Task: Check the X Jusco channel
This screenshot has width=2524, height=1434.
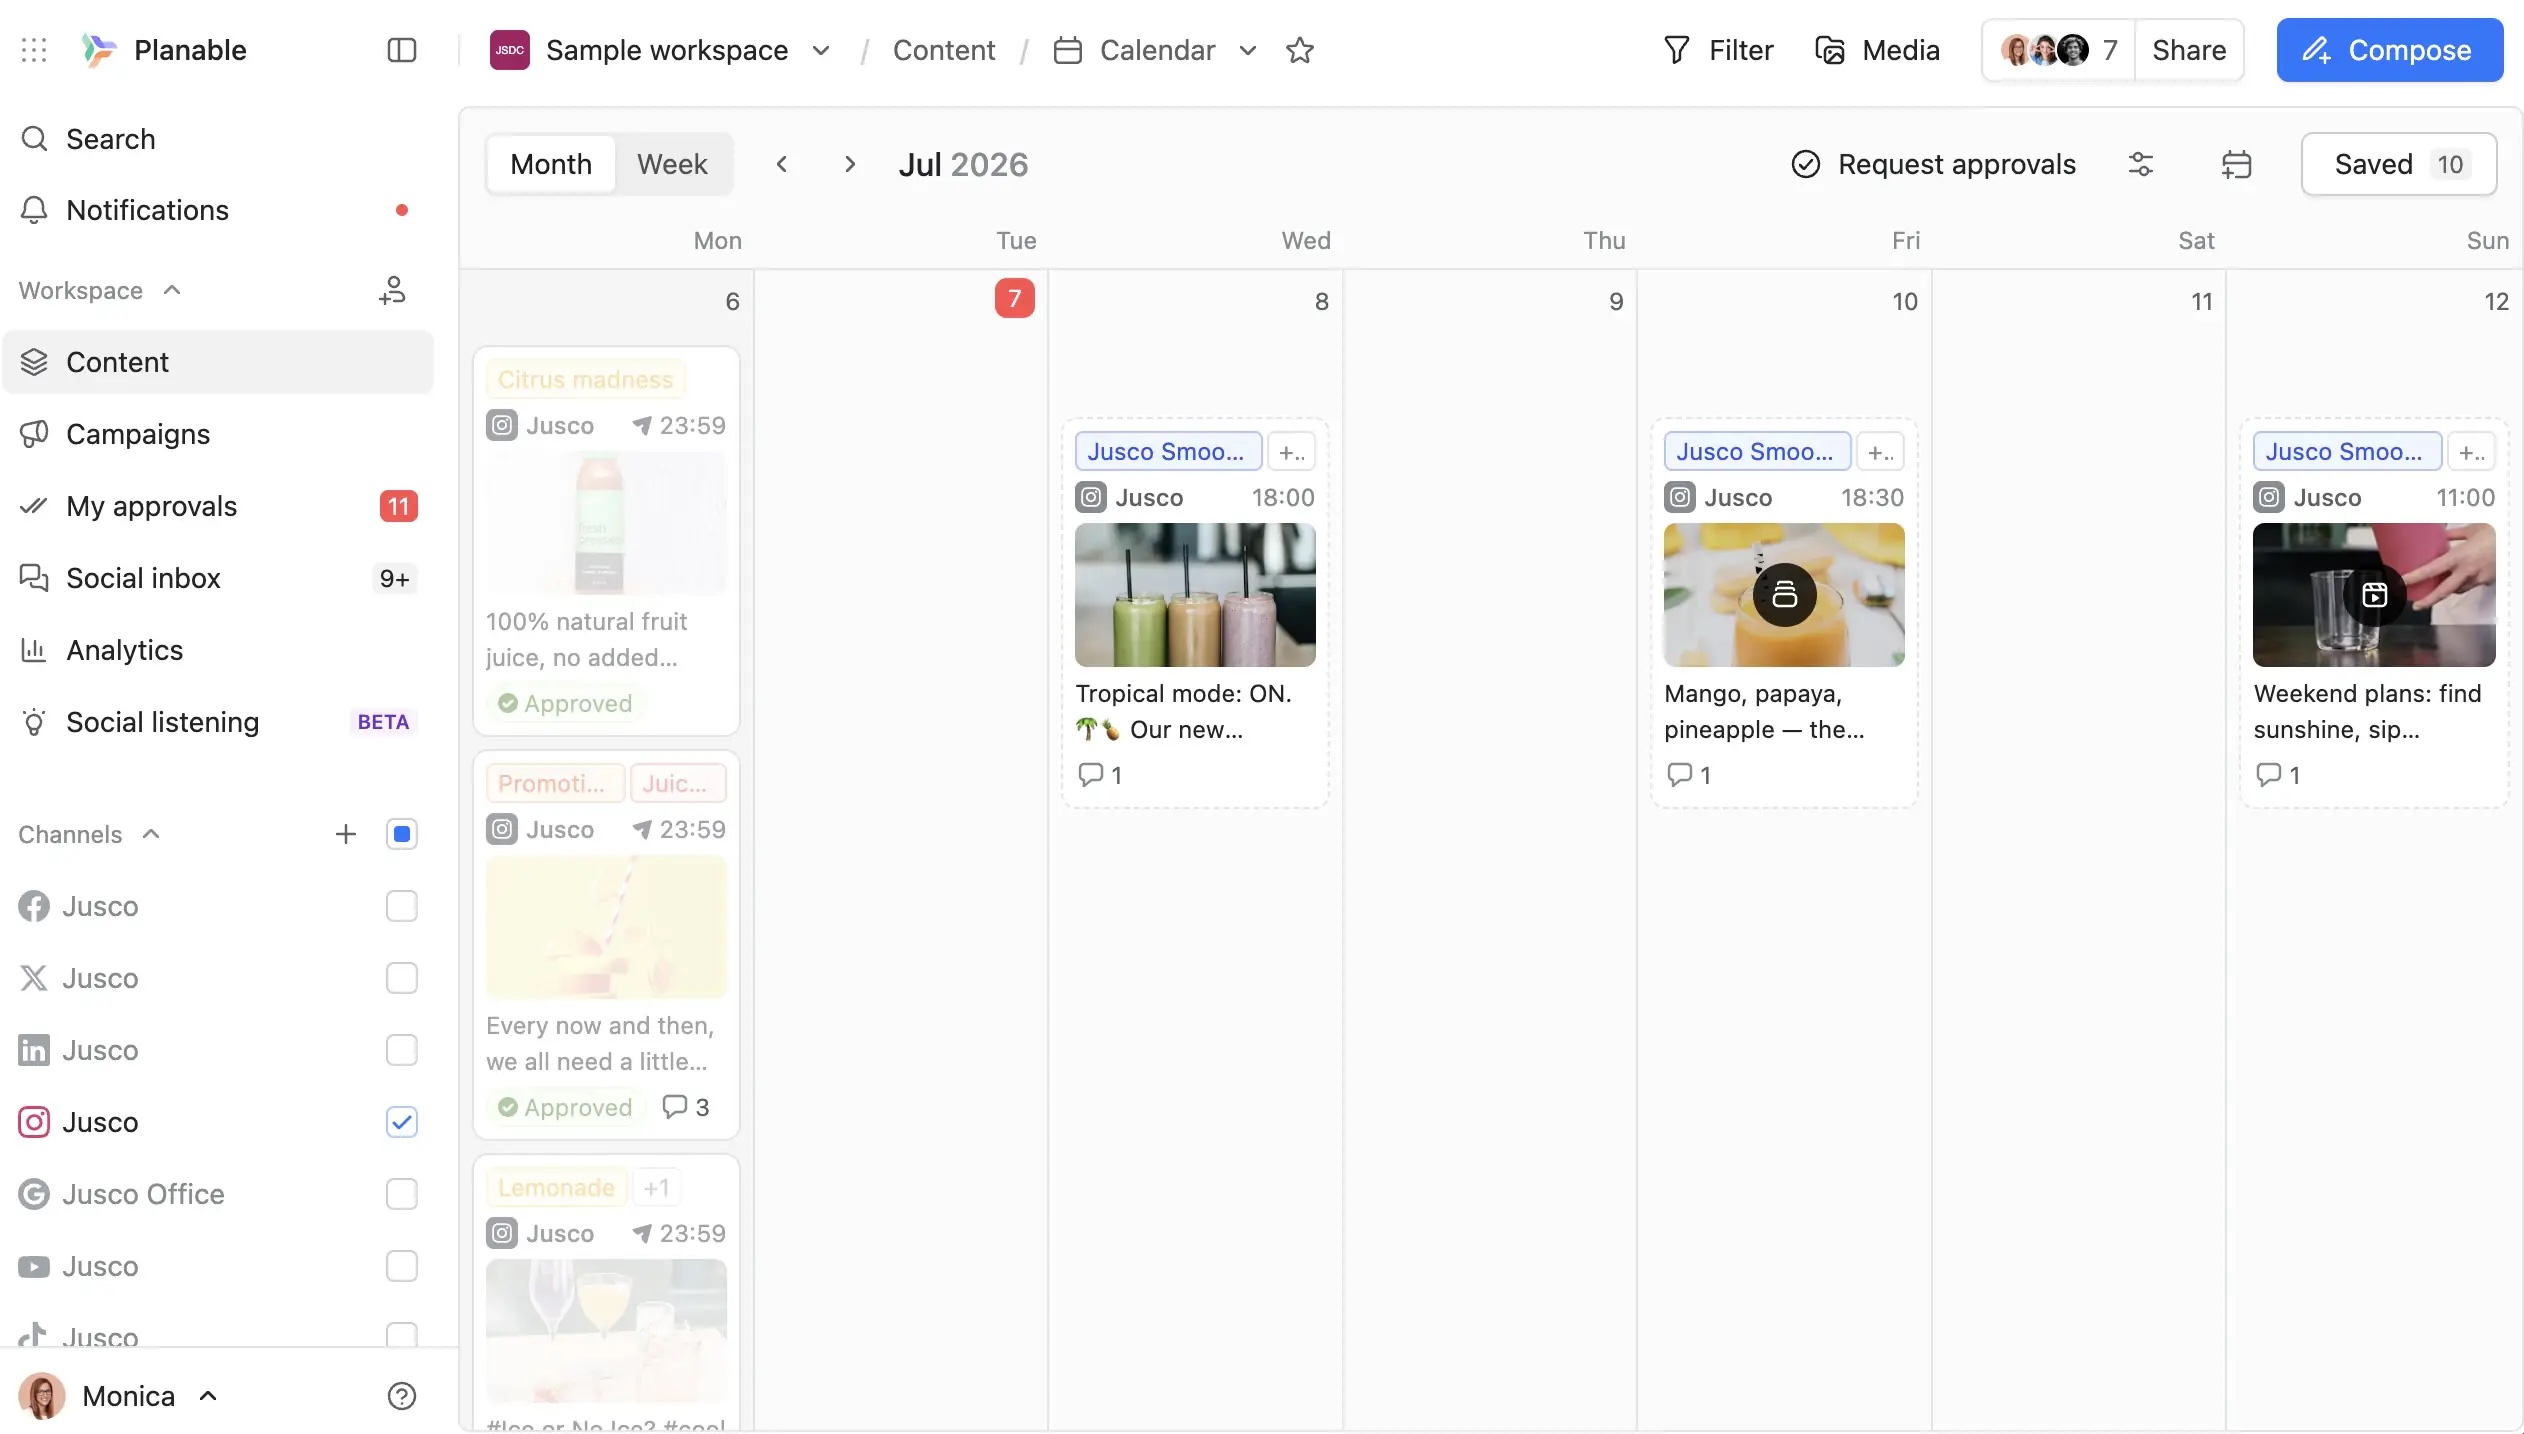Action: 401,978
